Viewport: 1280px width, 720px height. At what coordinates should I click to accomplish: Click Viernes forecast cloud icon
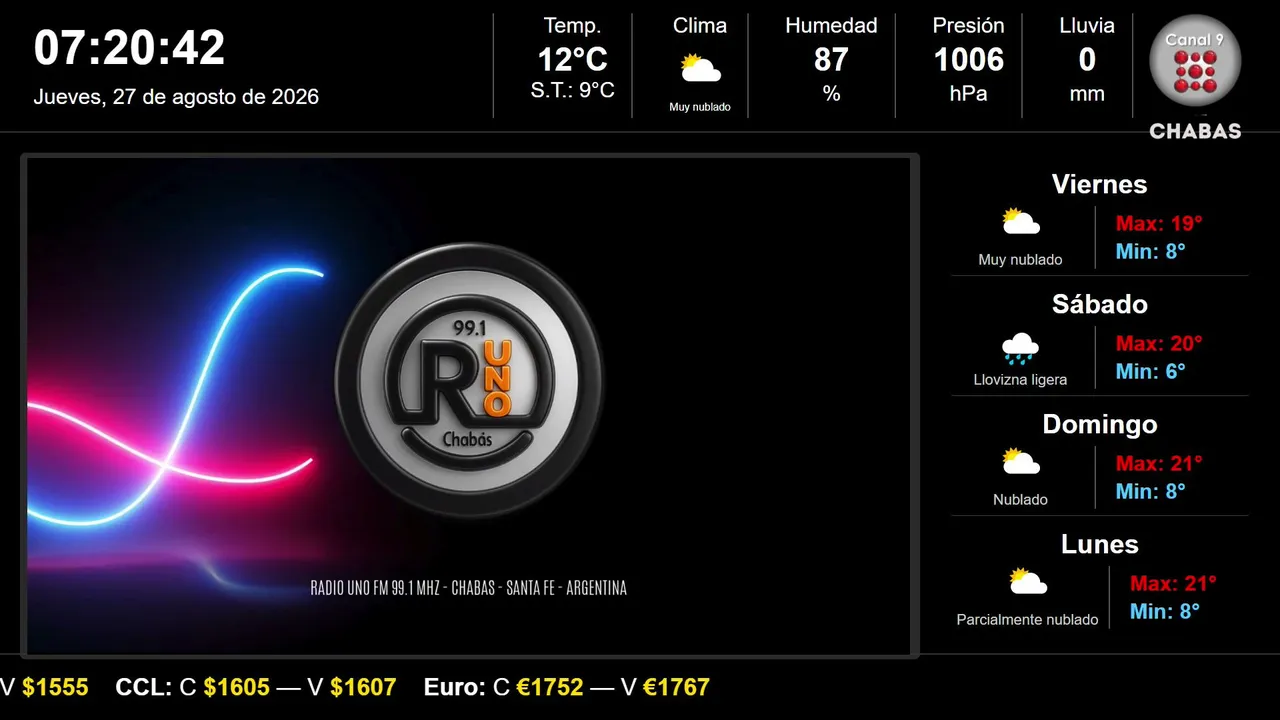pos(1021,221)
